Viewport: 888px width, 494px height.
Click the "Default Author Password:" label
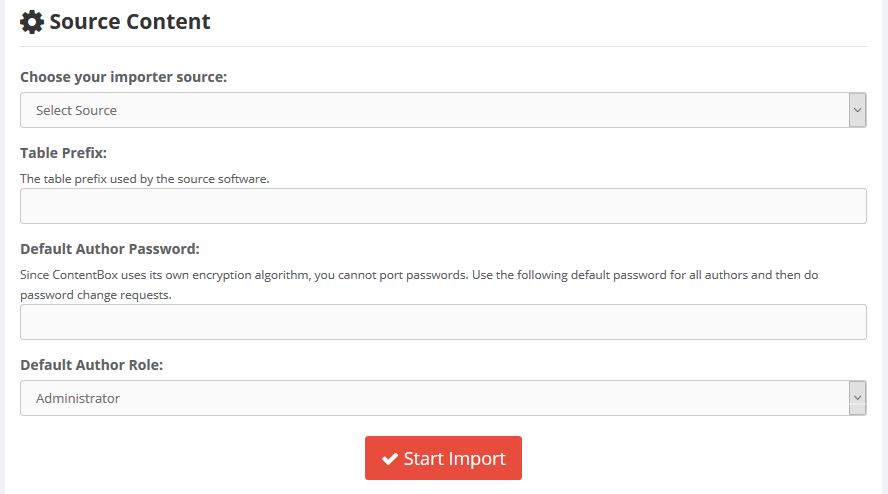(110, 249)
